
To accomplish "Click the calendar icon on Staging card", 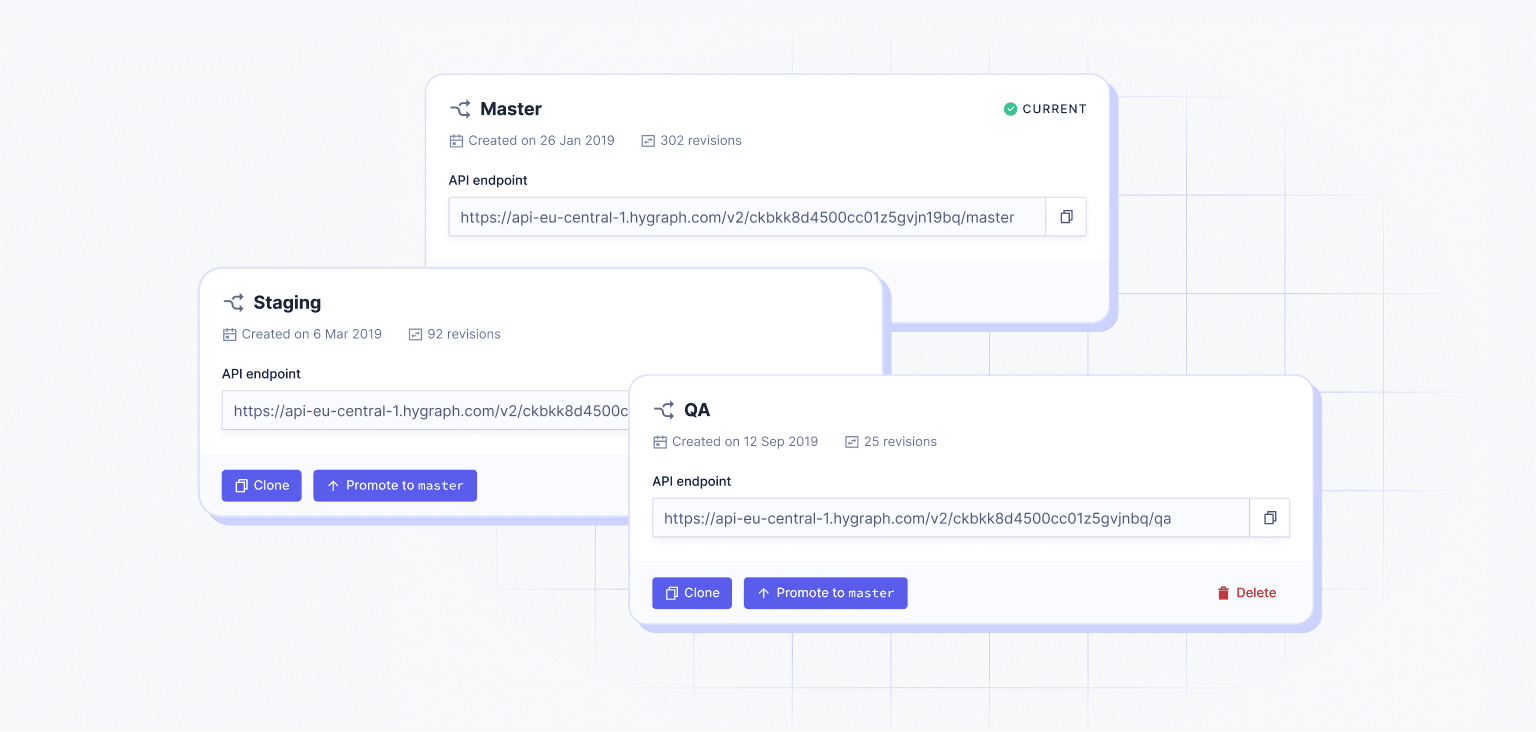I will coord(229,334).
